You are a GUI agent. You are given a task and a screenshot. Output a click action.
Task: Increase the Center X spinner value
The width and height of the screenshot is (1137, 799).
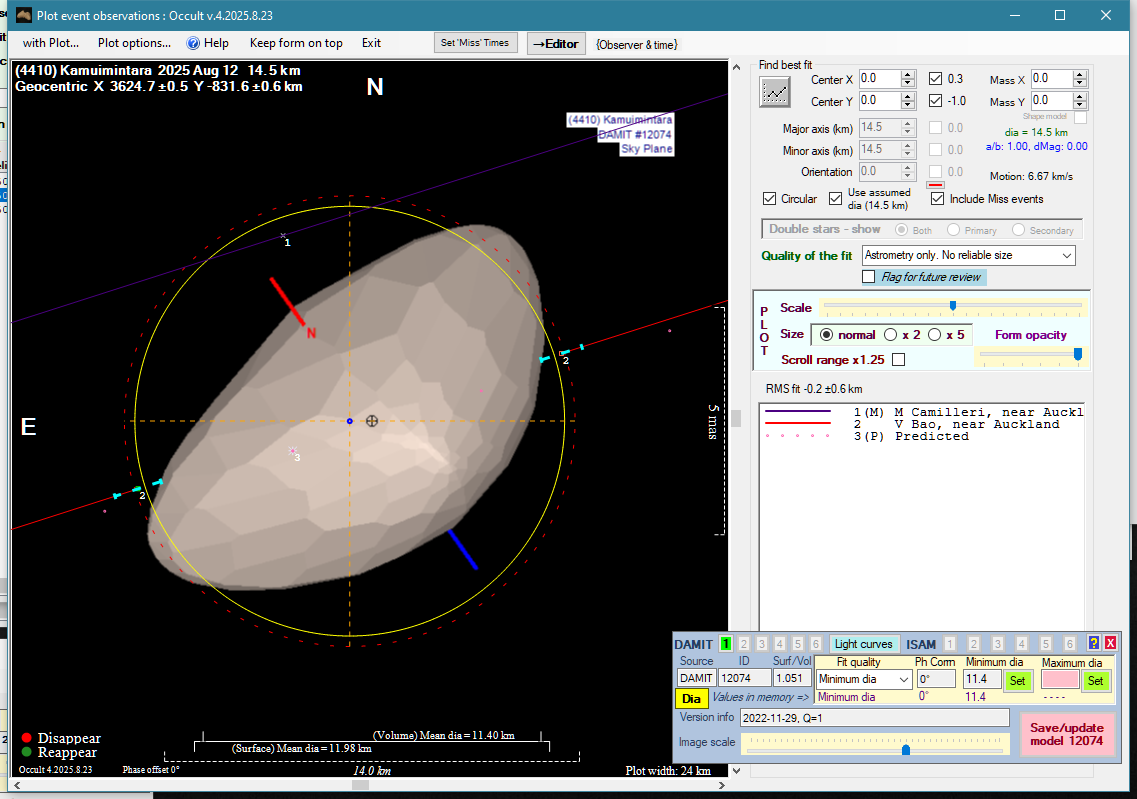[x=908, y=75]
